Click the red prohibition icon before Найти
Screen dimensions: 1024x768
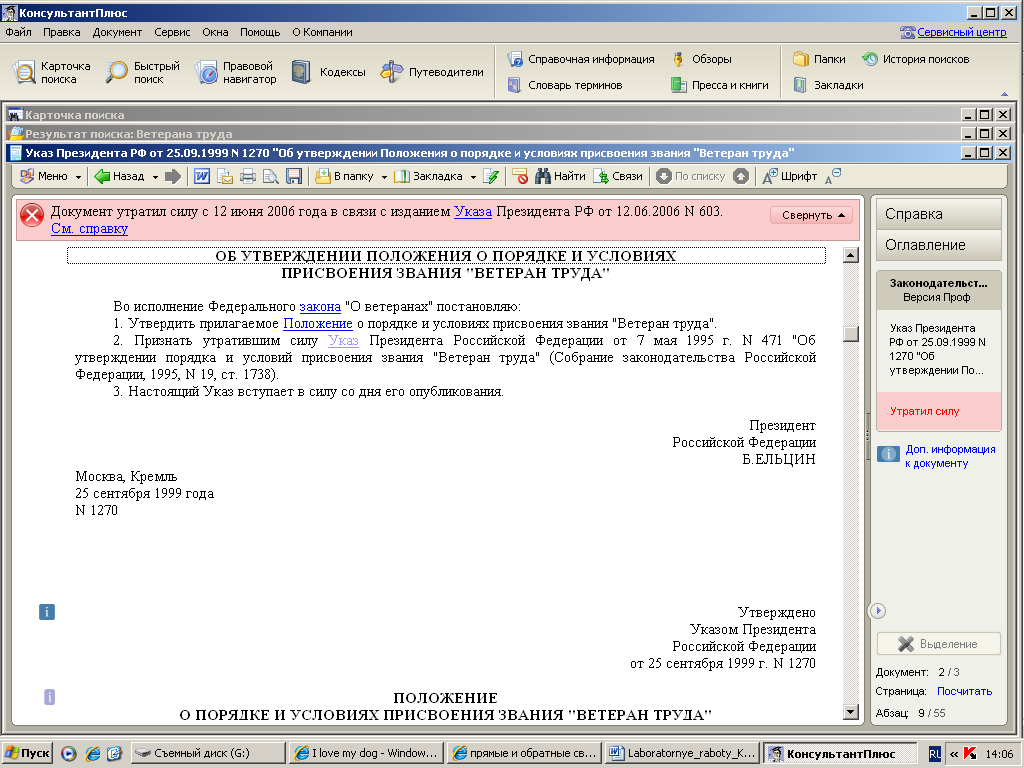pos(520,176)
